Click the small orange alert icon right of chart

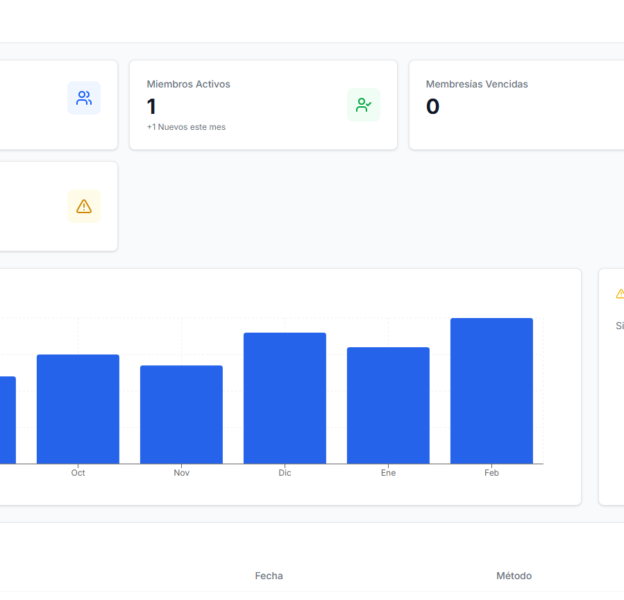[620, 294]
